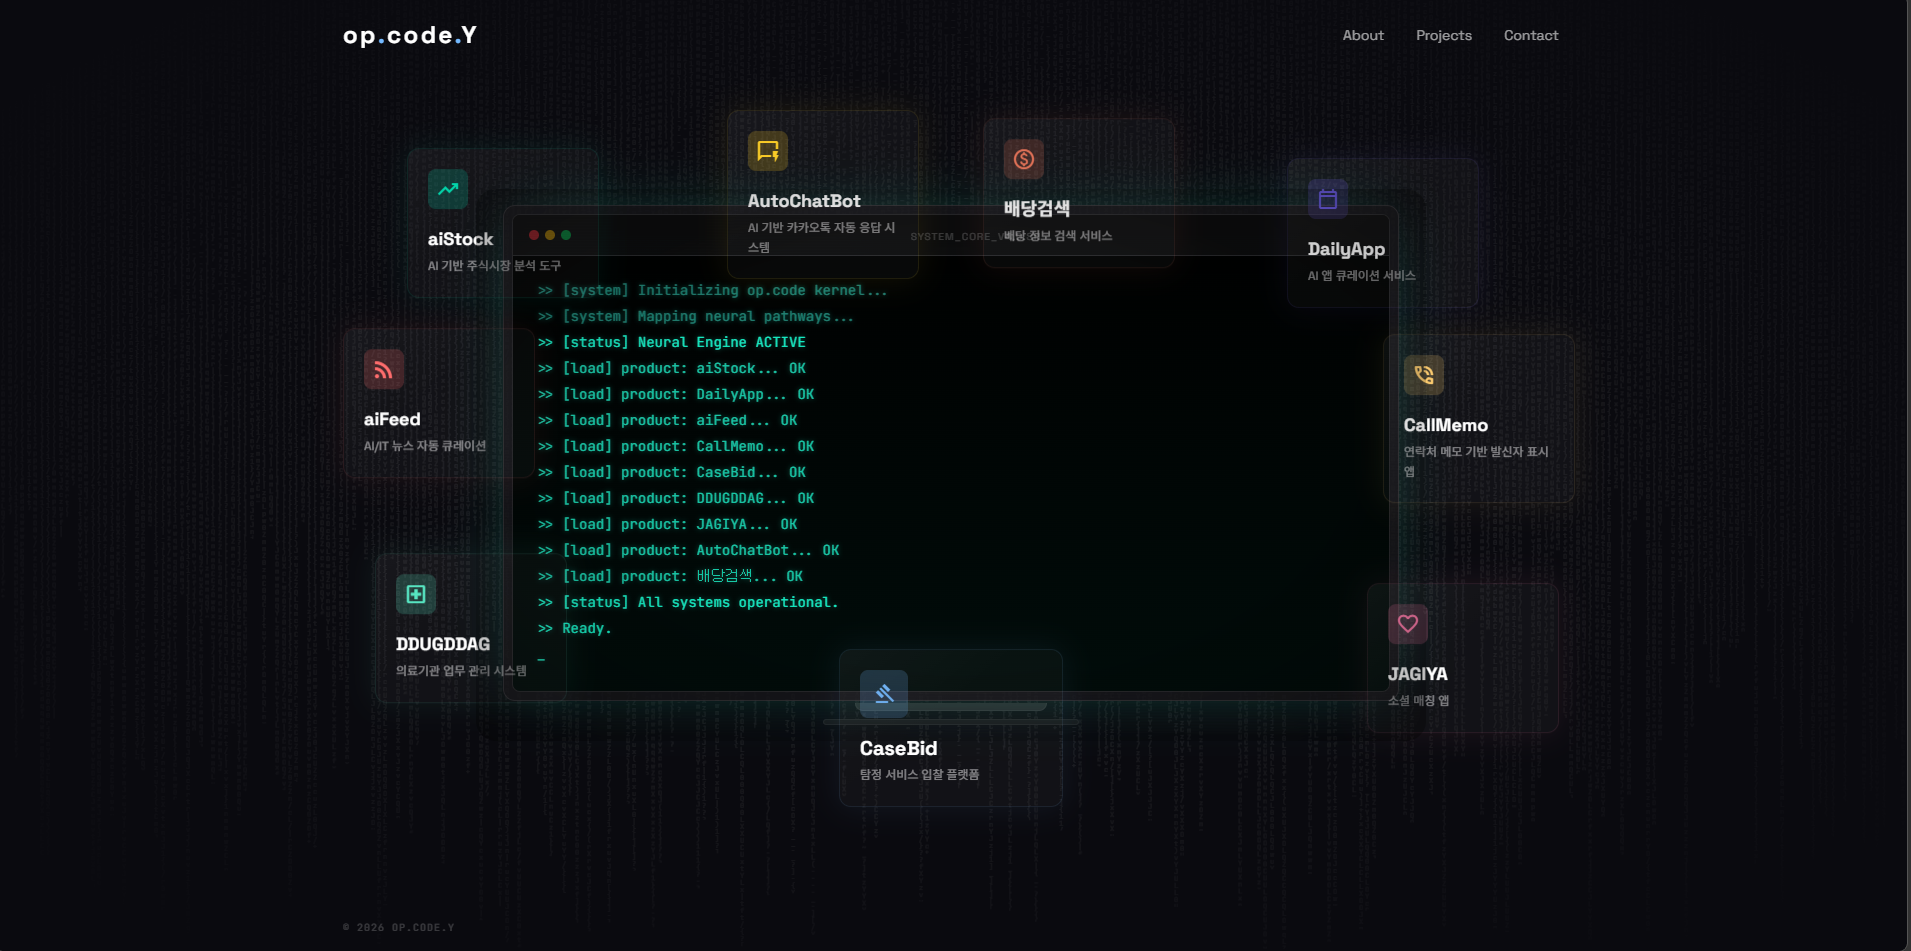
Task: Click the op.code.Y logo
Action: (x=409, y=35)
